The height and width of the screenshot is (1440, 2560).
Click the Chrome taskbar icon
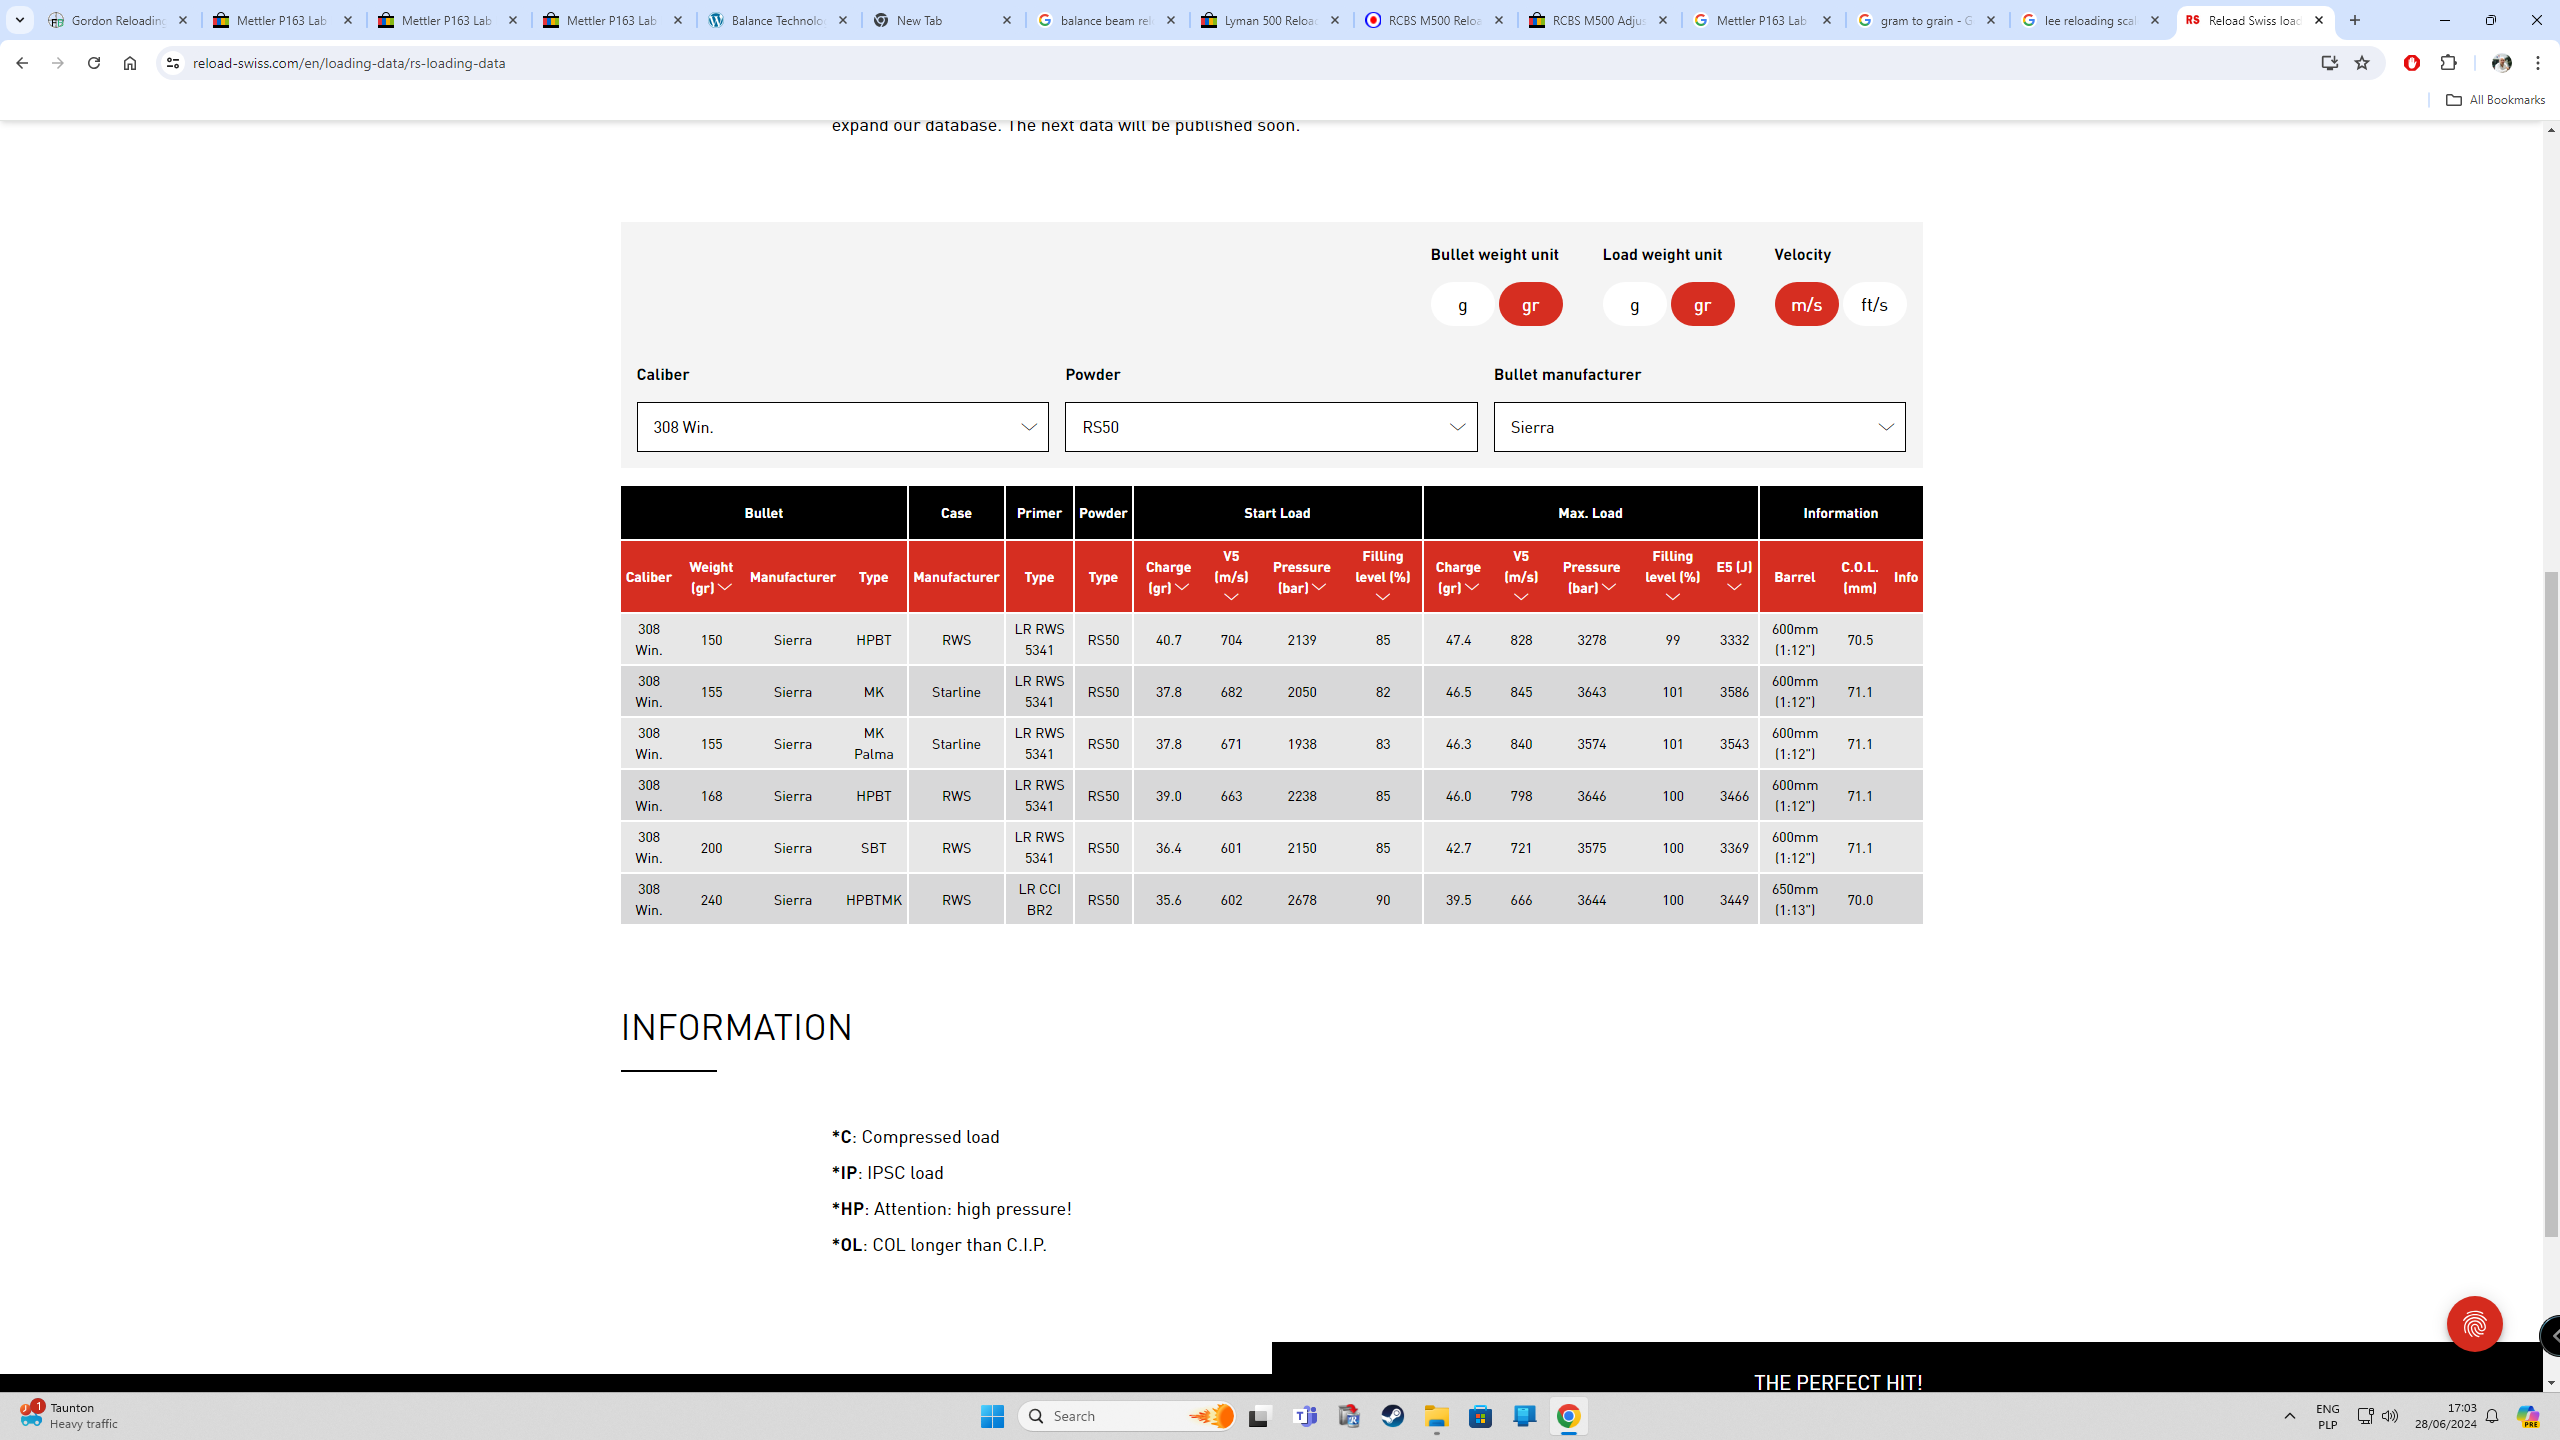point(1568,1416)
